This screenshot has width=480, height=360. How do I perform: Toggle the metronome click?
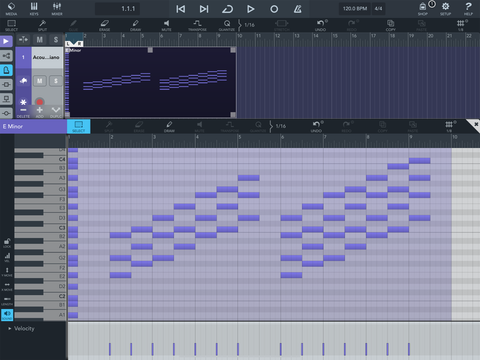pos(298,9)
